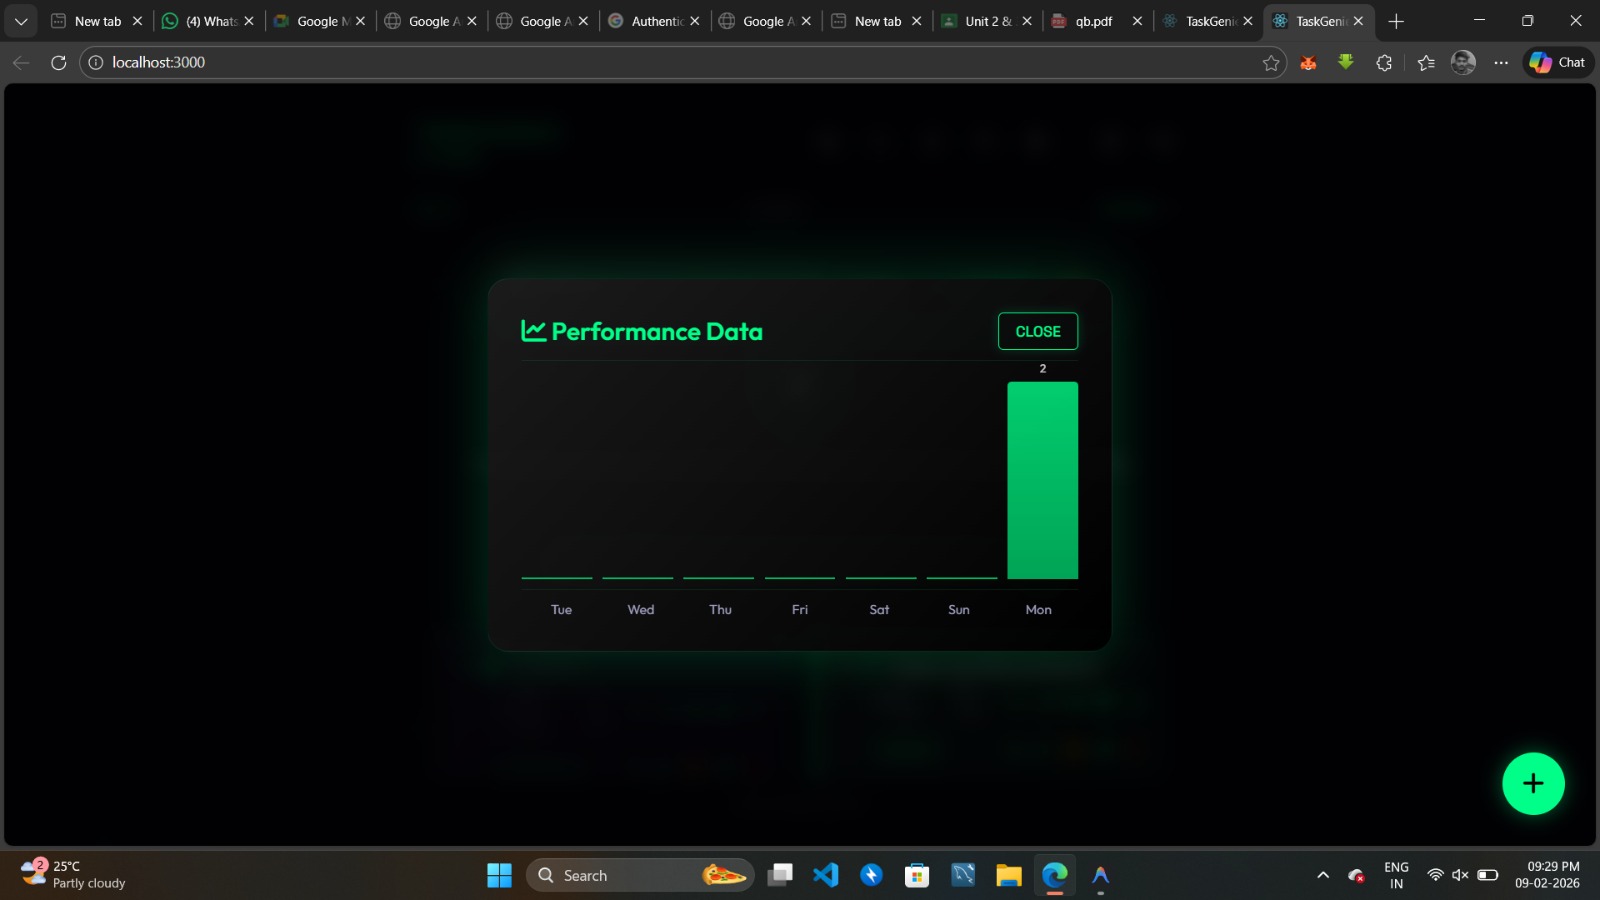This screenshot has height=900, width=1600.
Task: Click the Mon label on the chart axis
Action: pos(1038,609)
